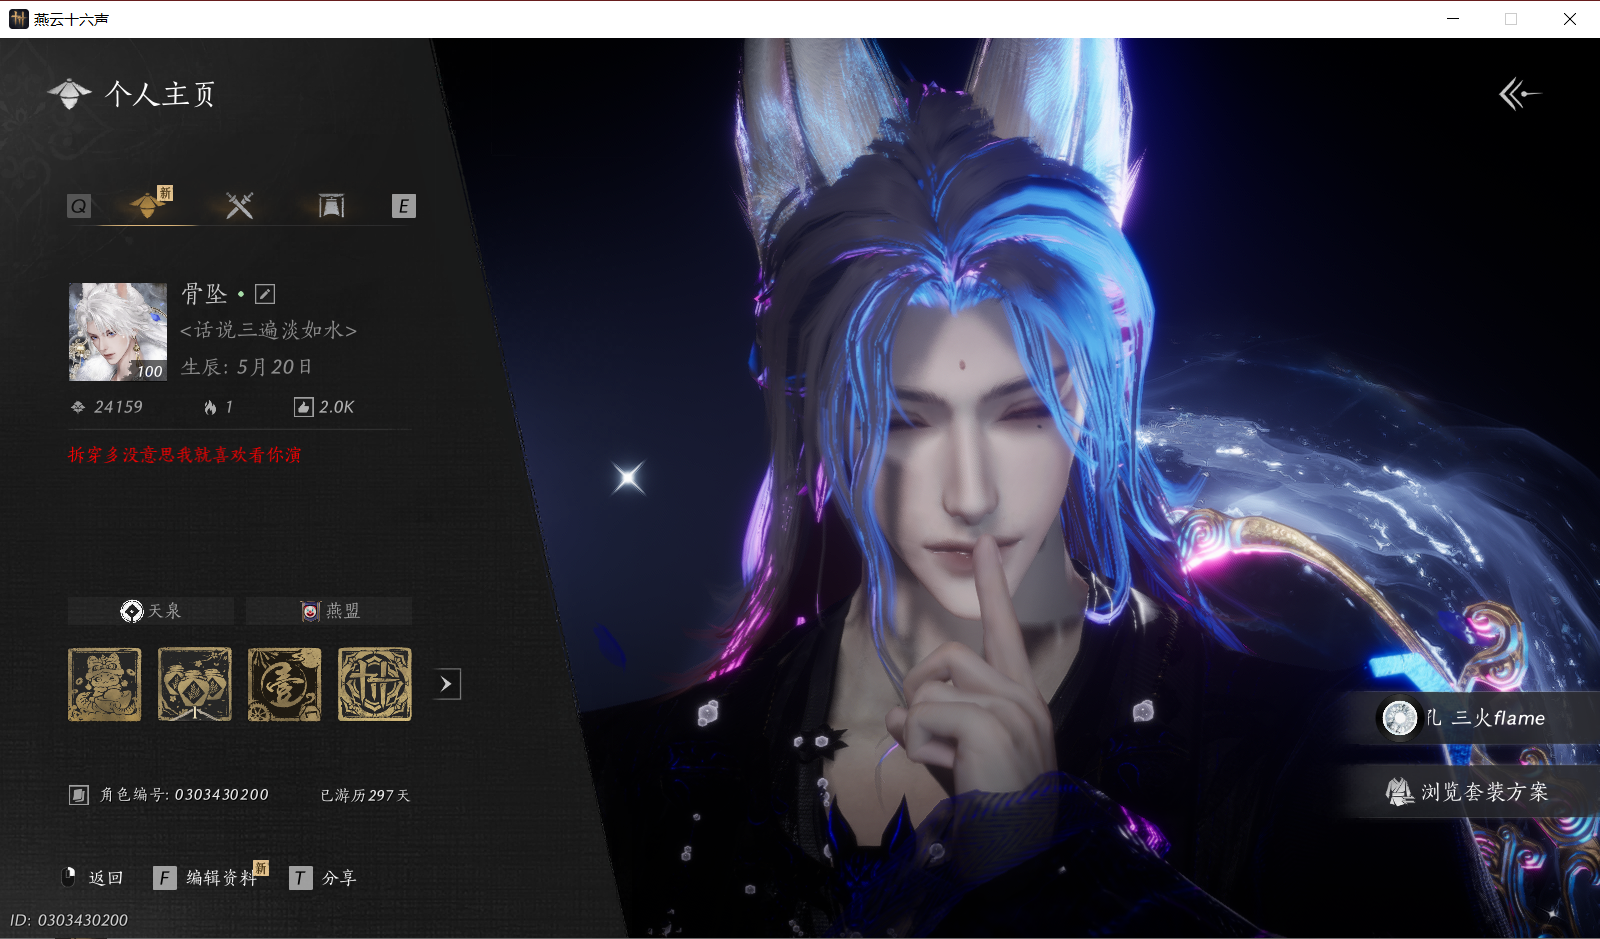Image resolution: width=1600 pixels, height=939 pixels.
Task: Click the E next-tab key icon
Action: 403,206
